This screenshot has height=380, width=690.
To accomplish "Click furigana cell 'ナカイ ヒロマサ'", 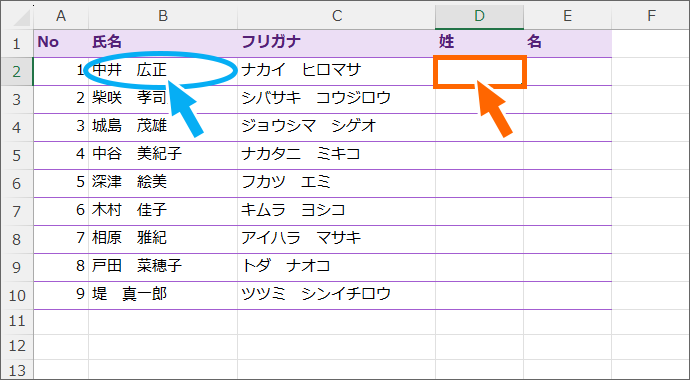I will click(337, 72).
